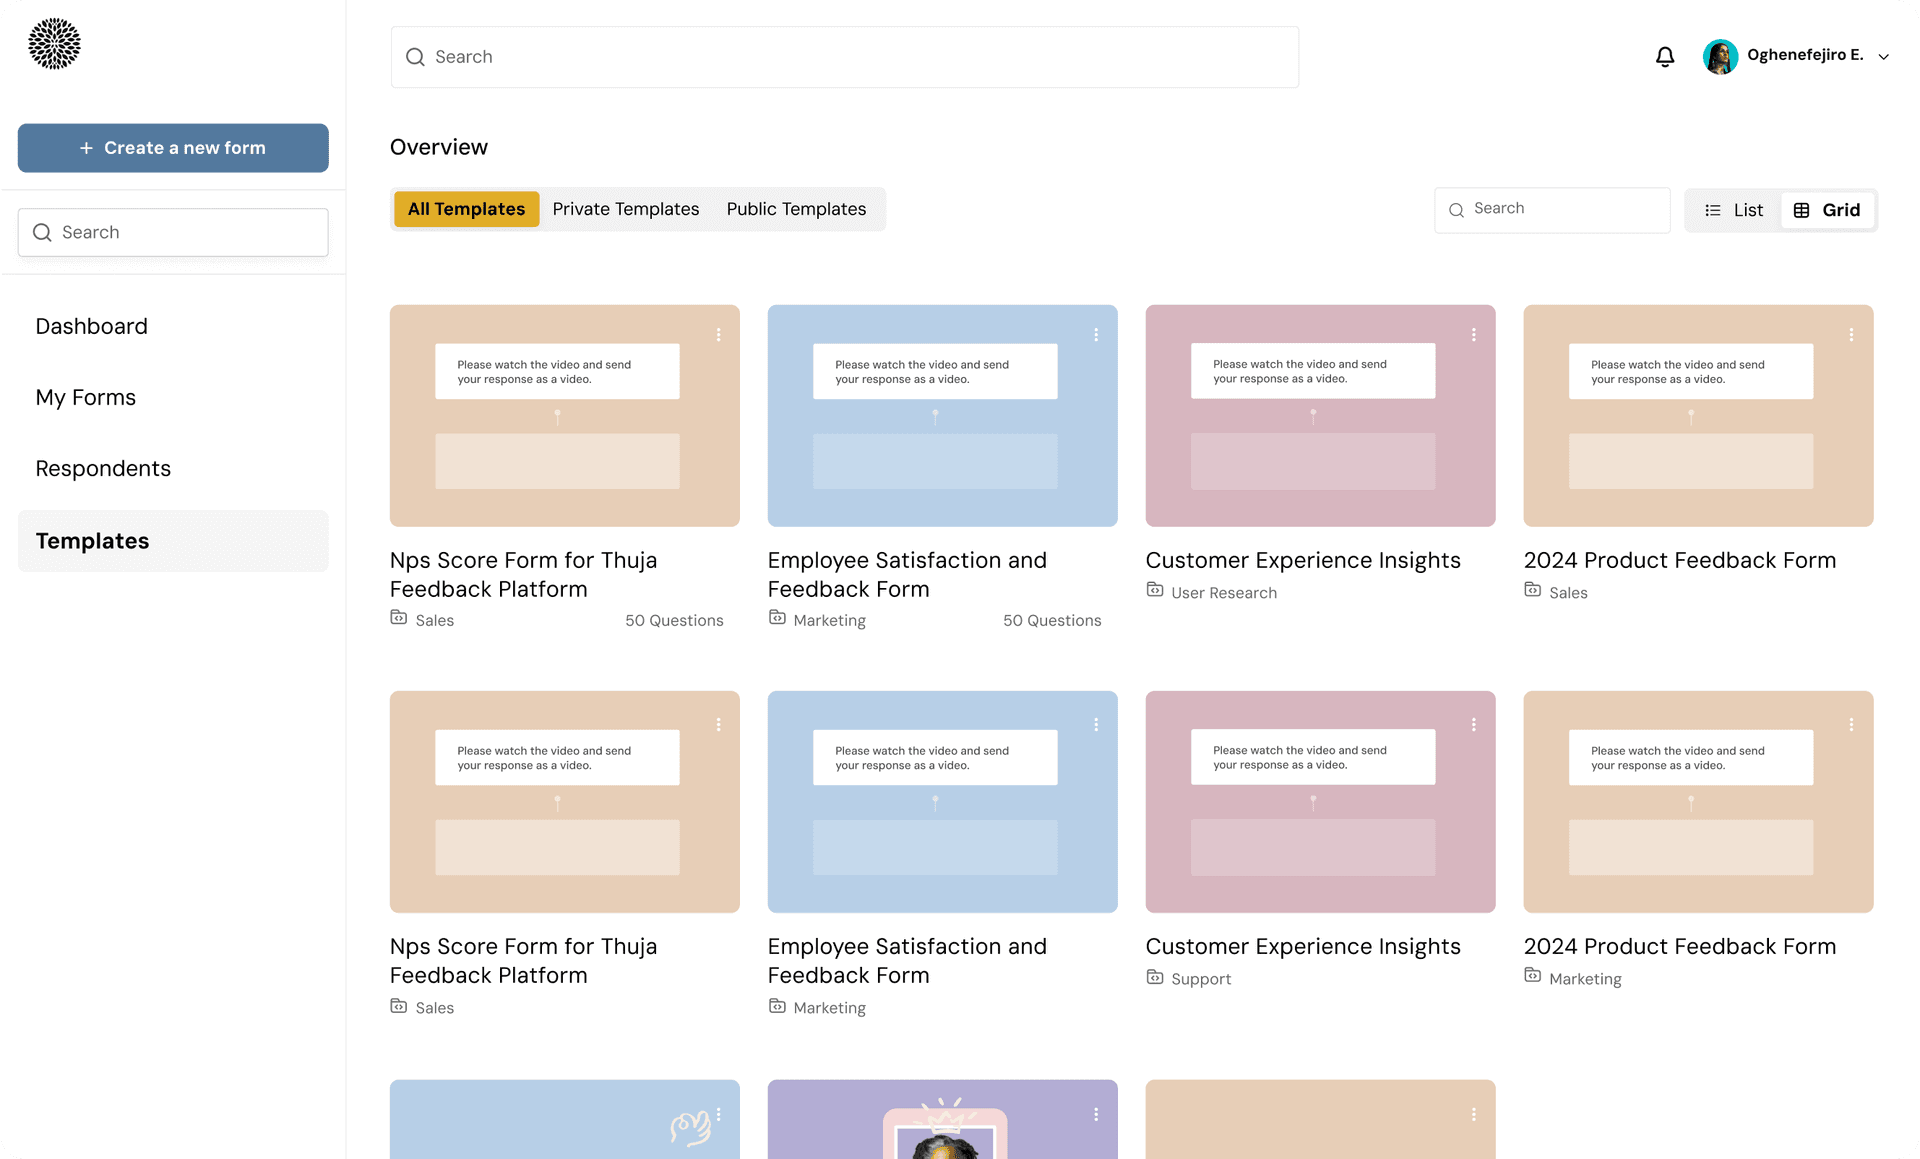This screenshot has height=1159, width=1920.
Task: Open options menu on second-row Employee Satisfaction card
Action: 1096,724
